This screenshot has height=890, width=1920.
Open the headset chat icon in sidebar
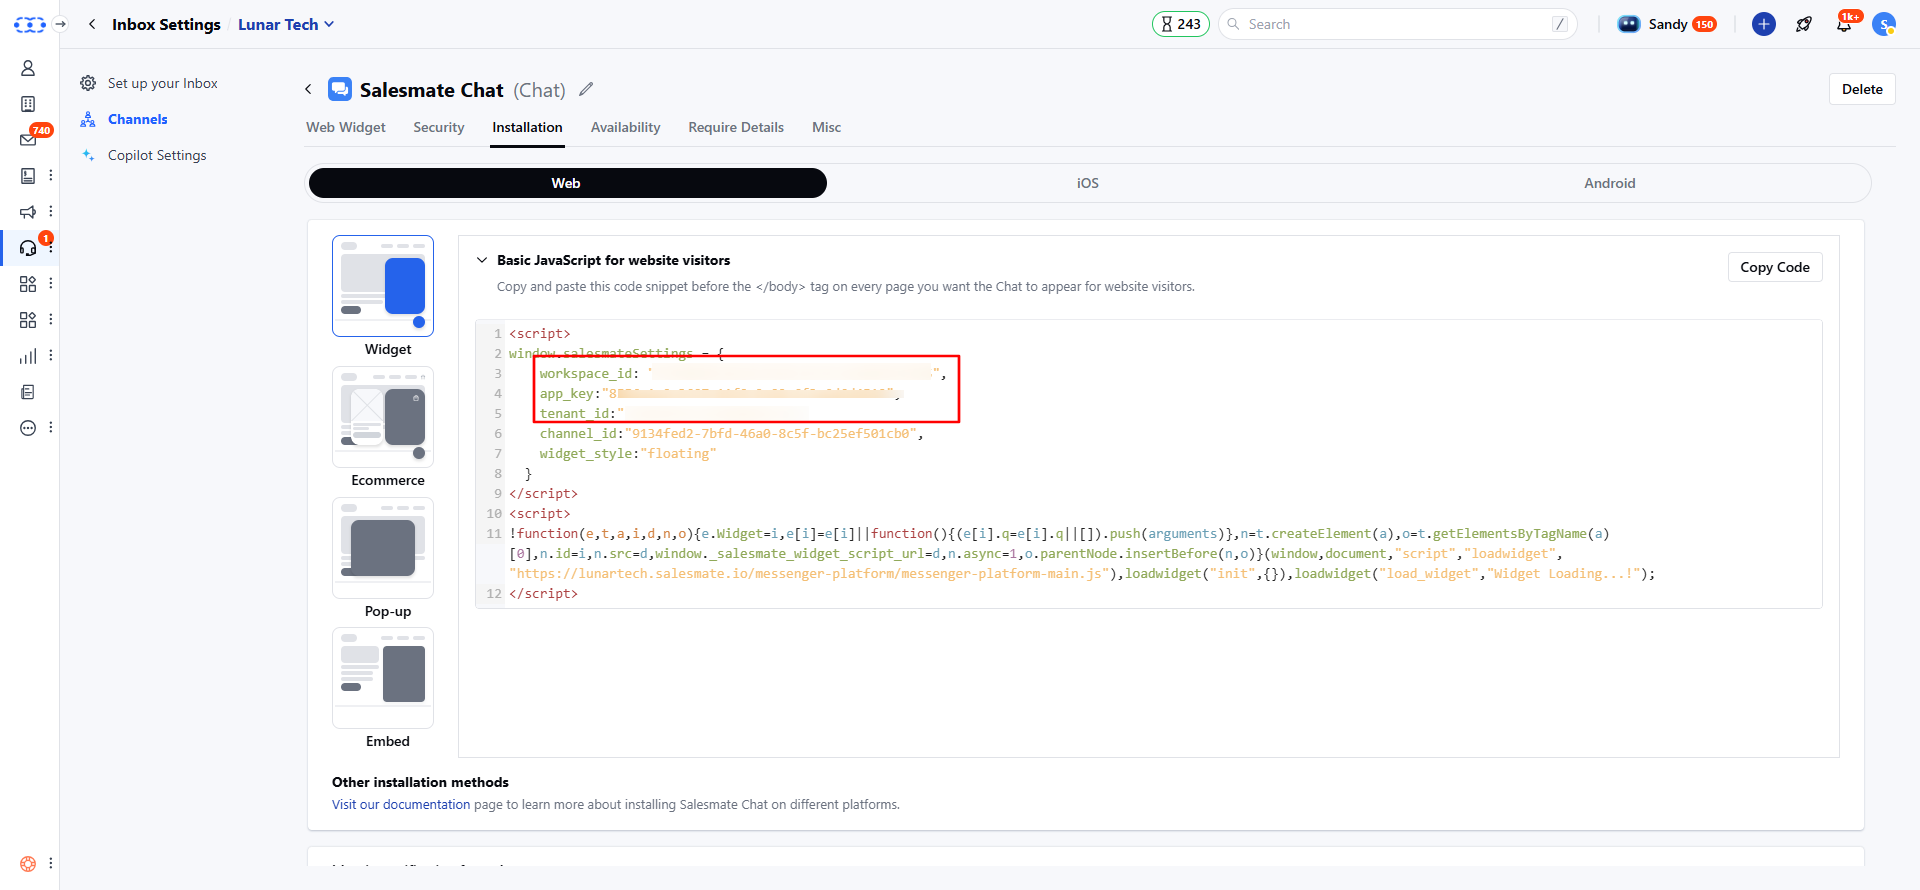pos(28,248)
